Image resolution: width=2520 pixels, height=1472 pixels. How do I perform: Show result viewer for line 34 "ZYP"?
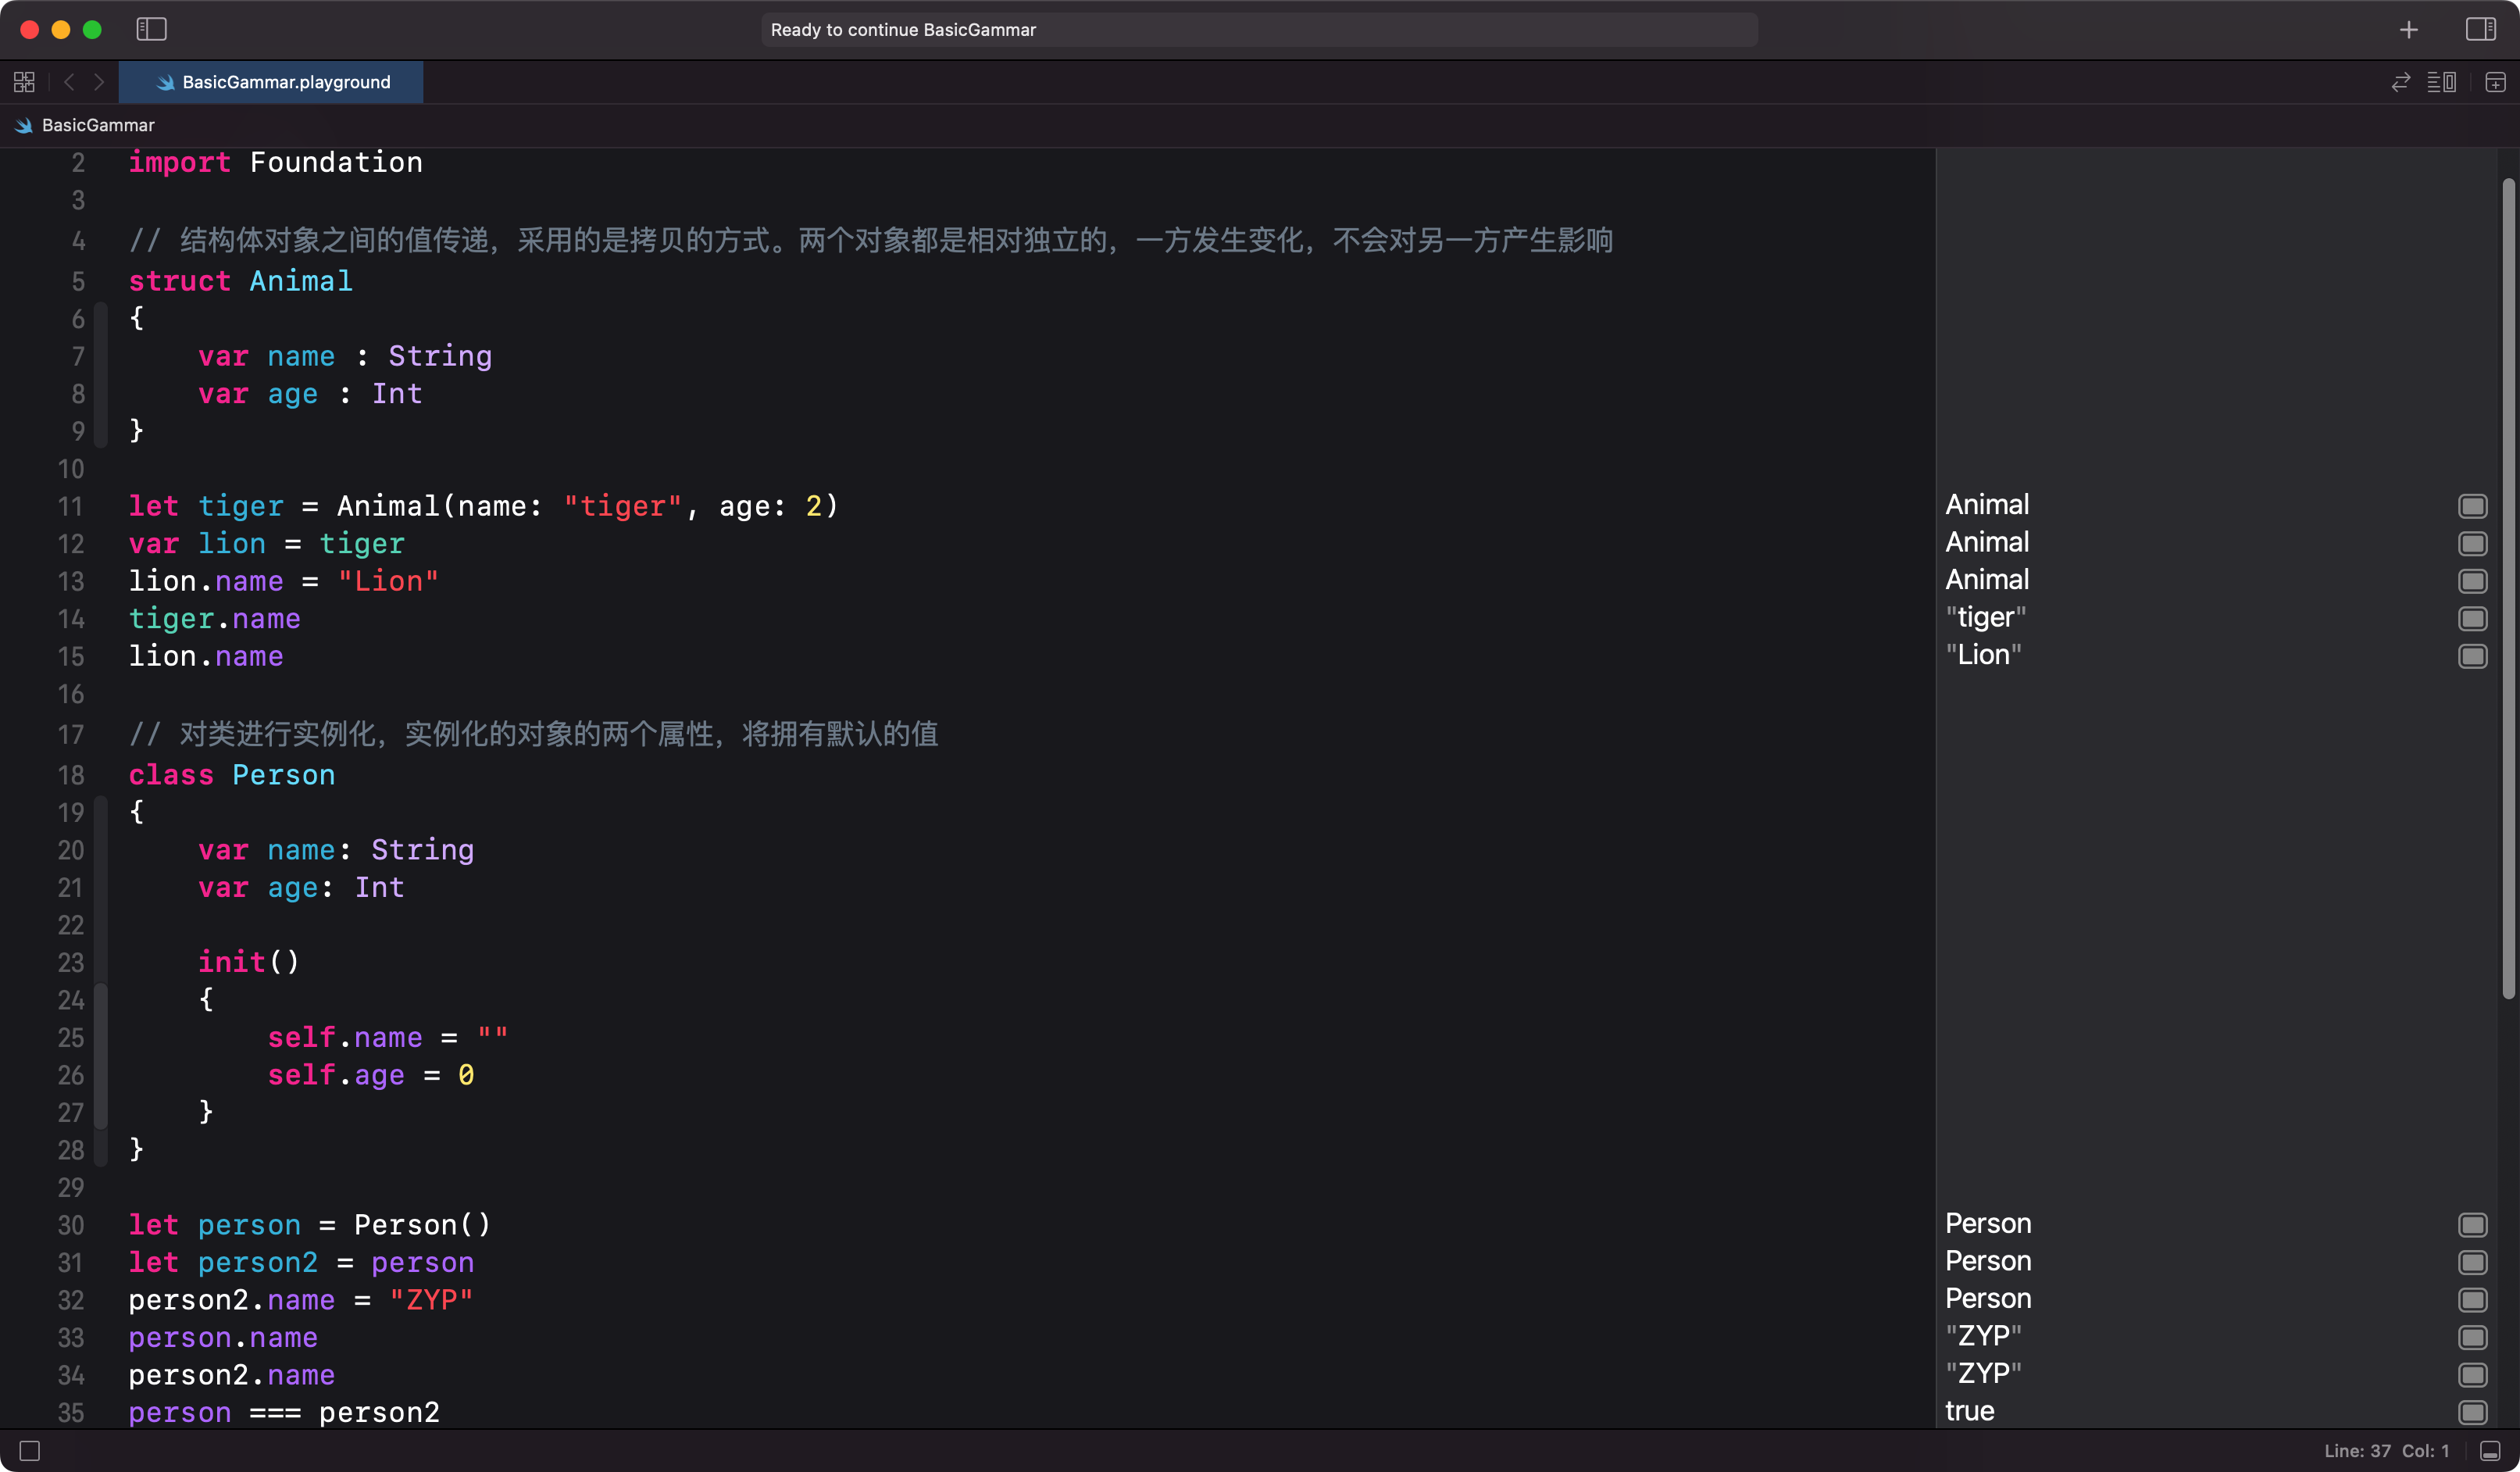click(x=2473, y=1375)
